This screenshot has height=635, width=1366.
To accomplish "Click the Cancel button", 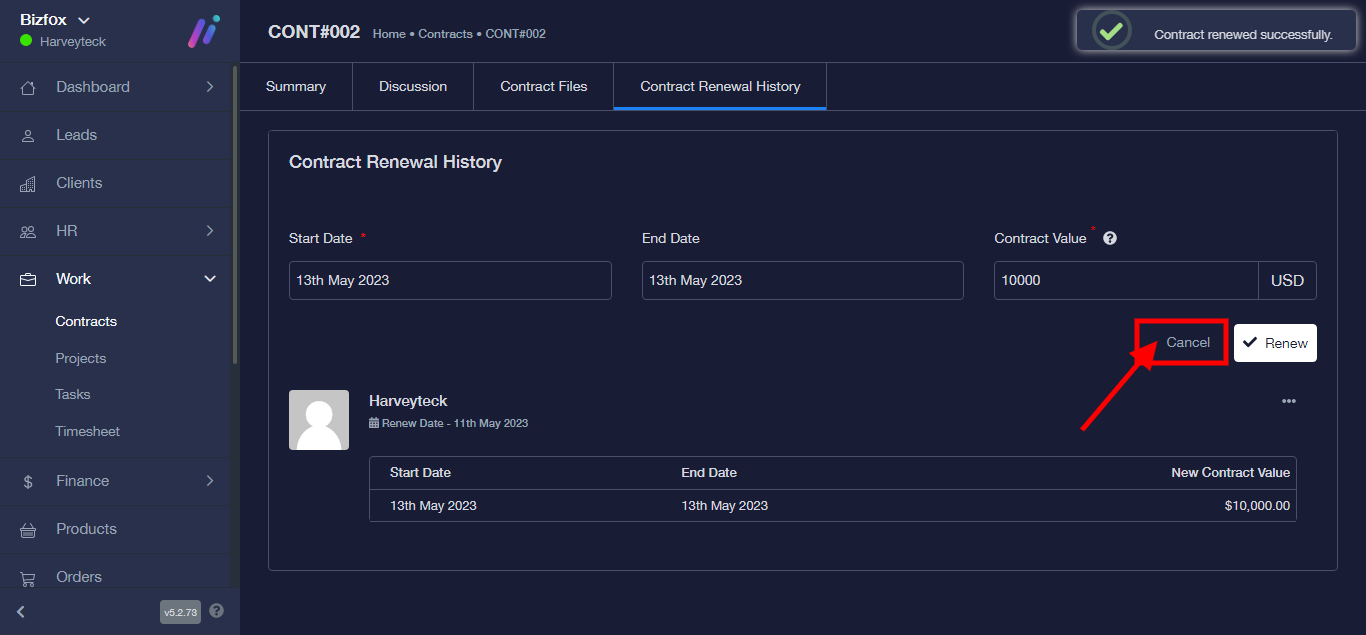I will tap(1188, 343).
